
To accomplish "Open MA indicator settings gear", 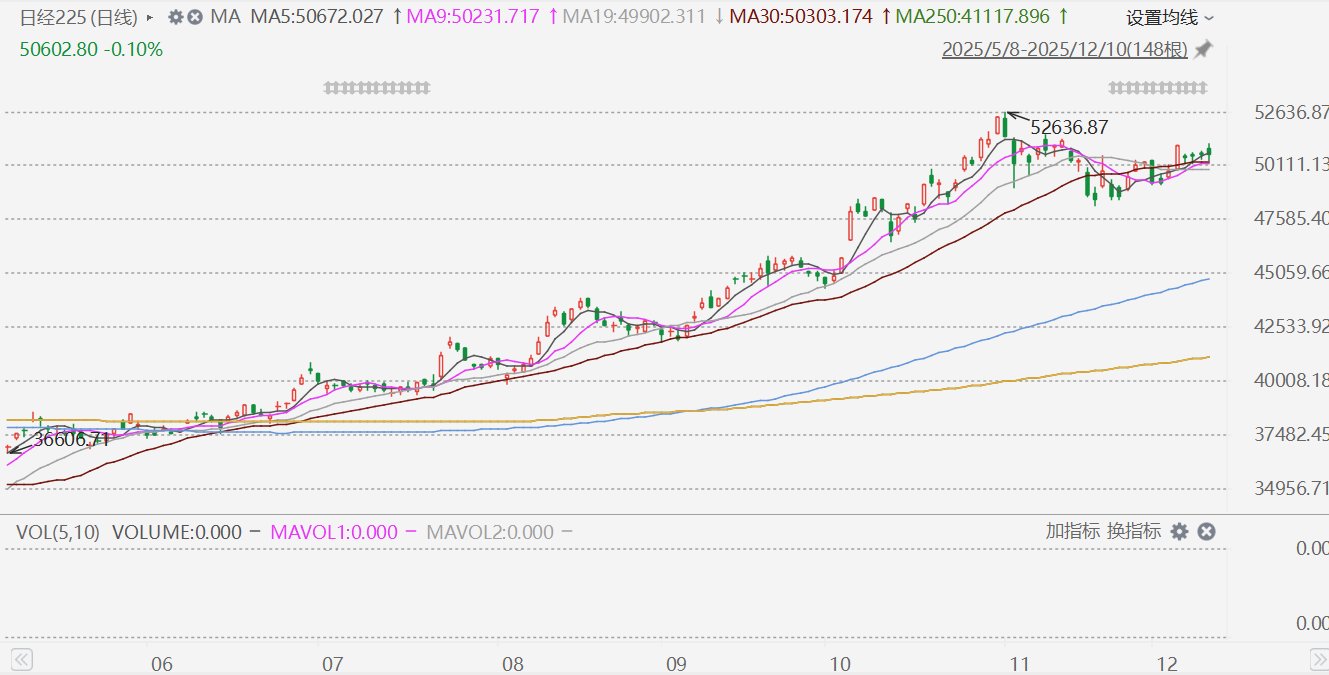I will [x=175, y=17].
